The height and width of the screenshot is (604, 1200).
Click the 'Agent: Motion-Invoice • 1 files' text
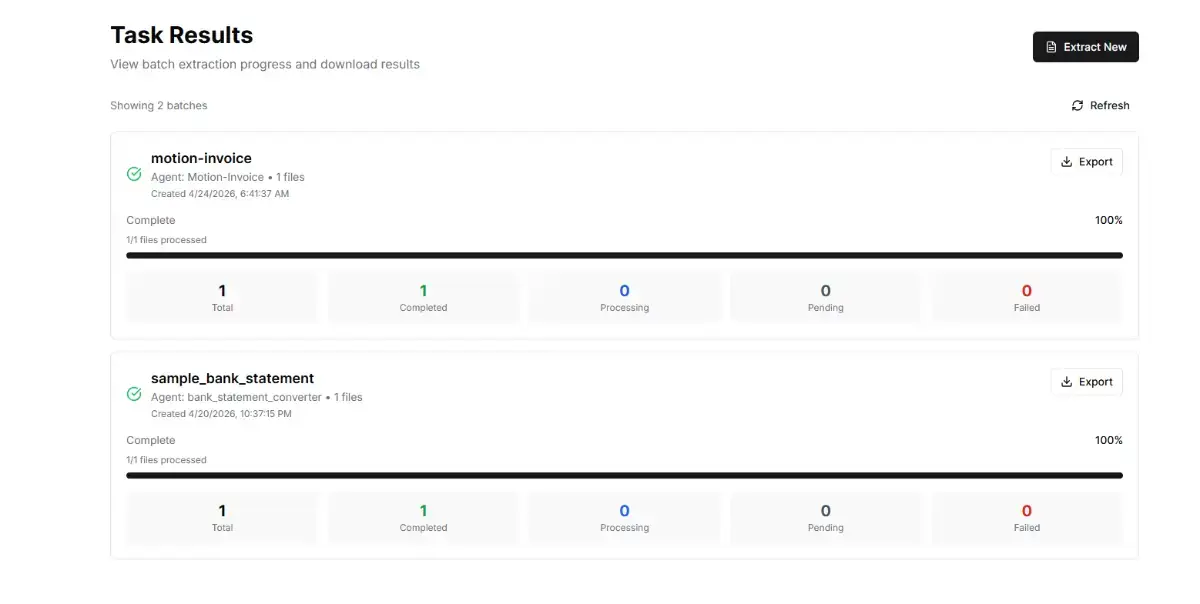click(x=228, y=177)
